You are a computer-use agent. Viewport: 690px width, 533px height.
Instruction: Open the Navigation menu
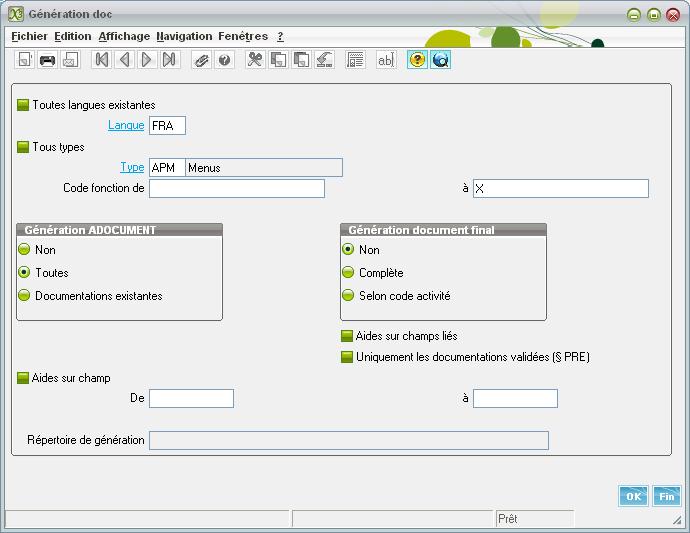[184, 36]
